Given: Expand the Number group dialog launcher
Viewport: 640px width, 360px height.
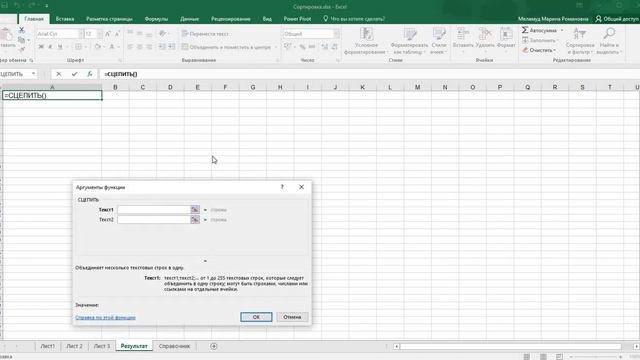Looking at the screenshot, I should coord(338,60).
